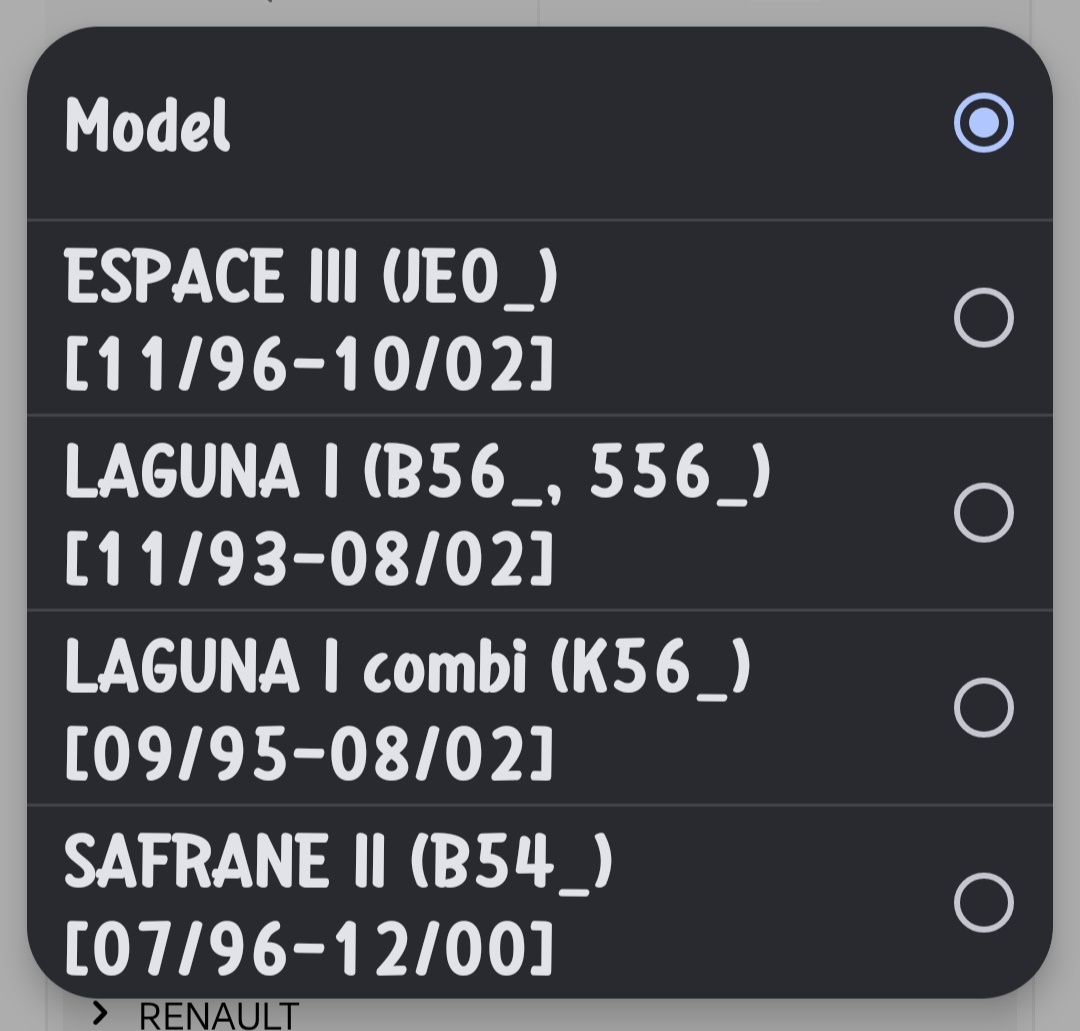Click the selected Model header radio button

point(985,124)
